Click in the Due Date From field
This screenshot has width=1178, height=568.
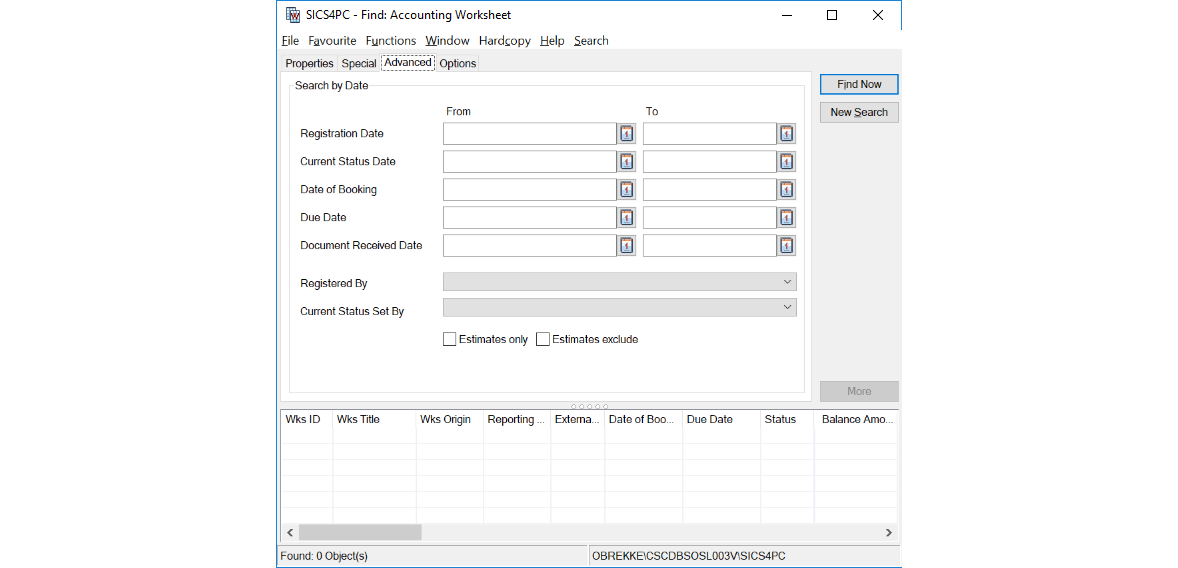pyautogui.click(x=530, y=218)
